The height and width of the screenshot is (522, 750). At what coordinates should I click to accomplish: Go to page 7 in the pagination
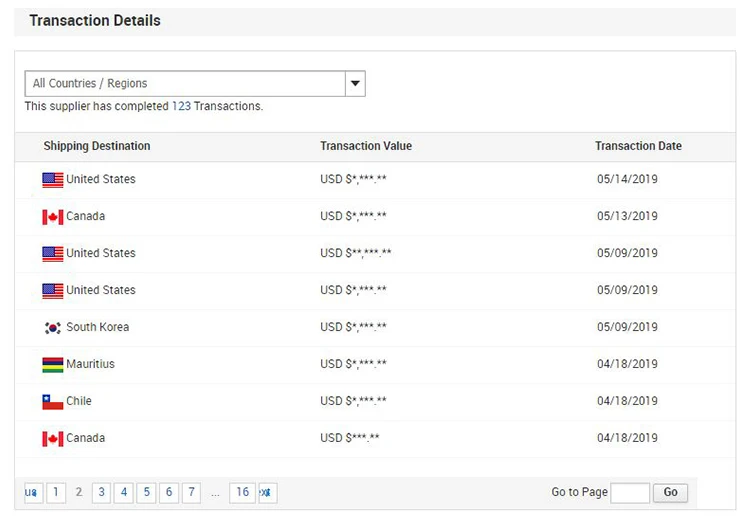click(191, 492)
